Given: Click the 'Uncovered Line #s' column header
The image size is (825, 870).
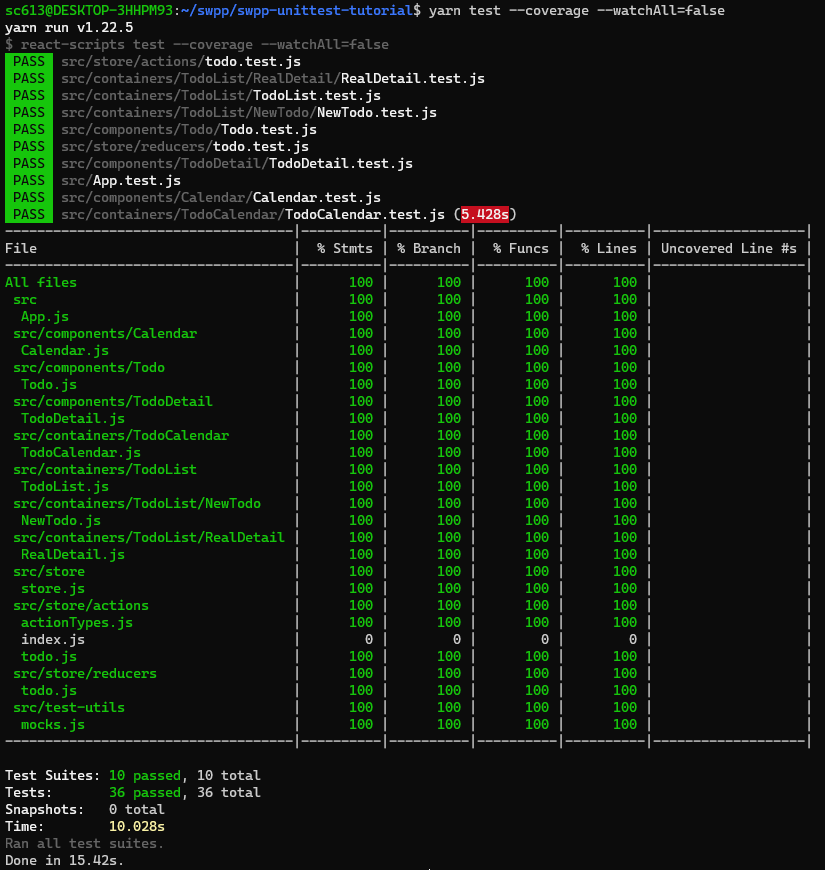Looking at the screenshot, I should click(728, 248).
